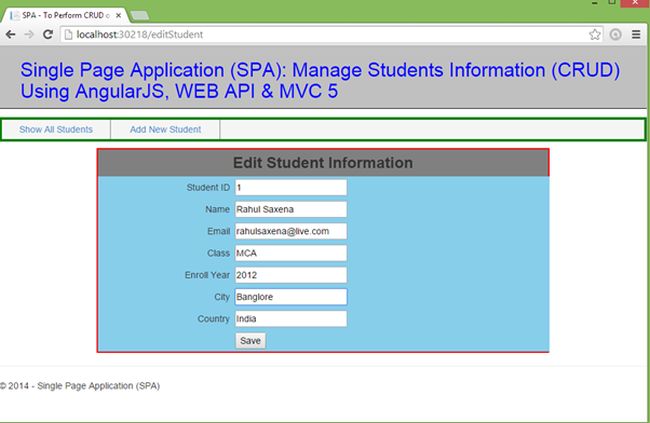Click the round extension icon beside the star
This screenshot has width=650, height=423.
coord(616,34)
